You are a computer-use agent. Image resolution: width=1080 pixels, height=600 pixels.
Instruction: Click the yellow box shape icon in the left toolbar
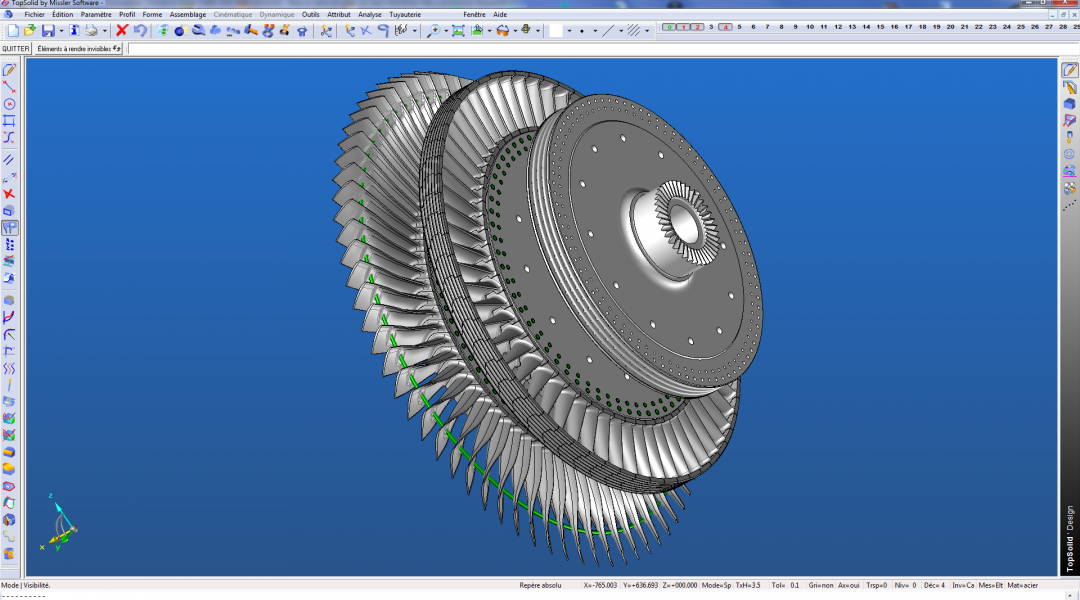click(x=10, y=469)
